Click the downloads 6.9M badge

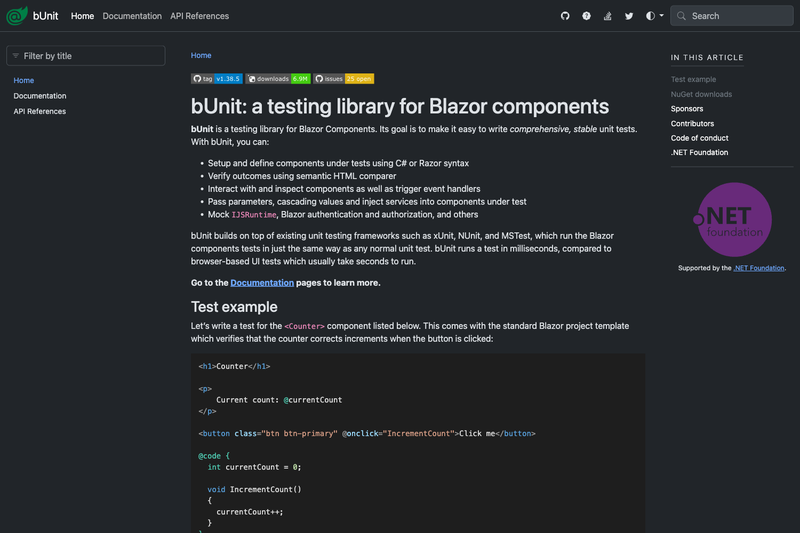278,79
